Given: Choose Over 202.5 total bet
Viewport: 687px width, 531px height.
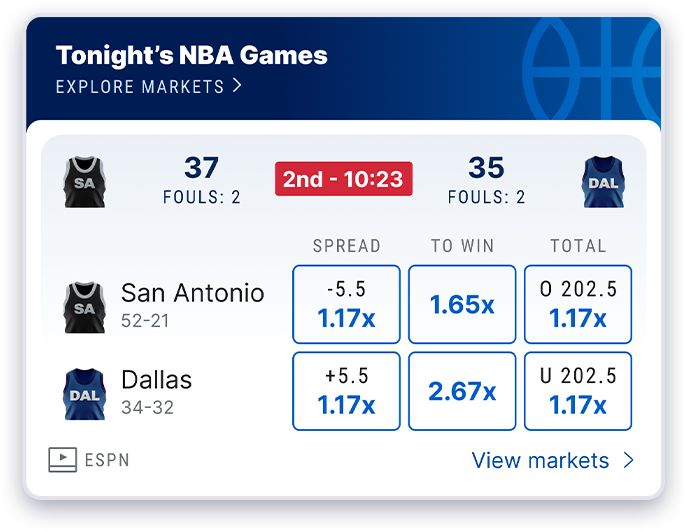Looking at the screenshot, I should [578, 304].
